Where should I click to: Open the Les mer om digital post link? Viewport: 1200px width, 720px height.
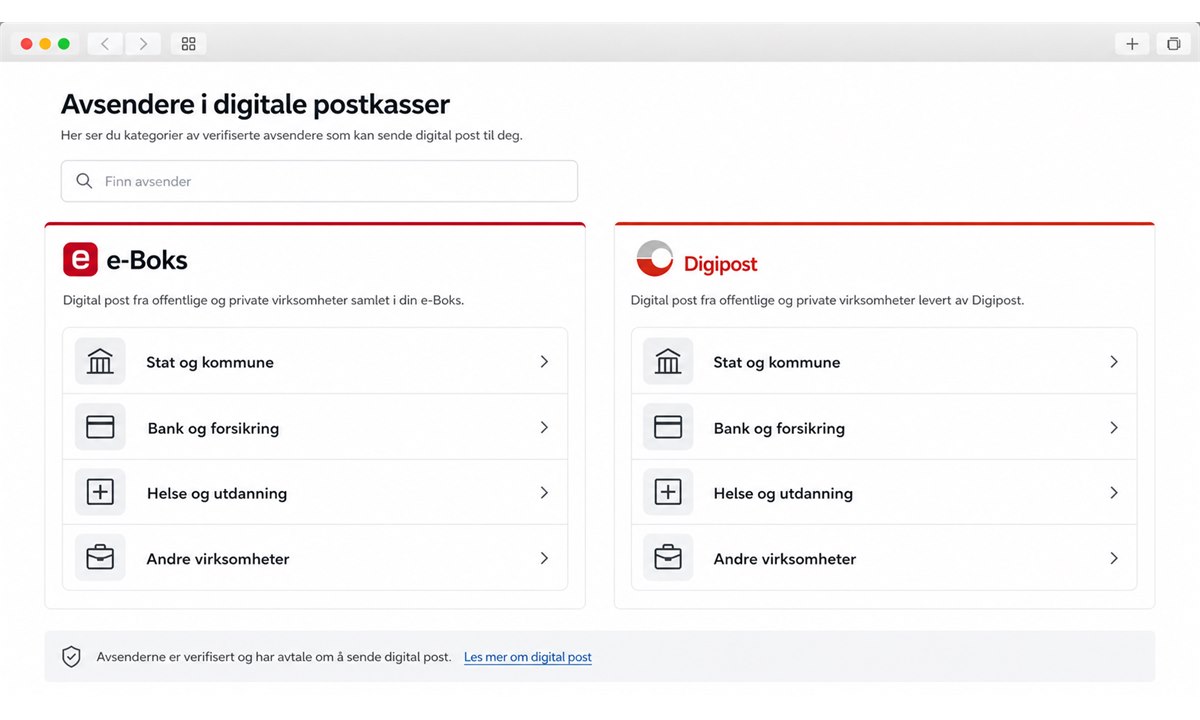pyautogui.click(x=528, y=657)
